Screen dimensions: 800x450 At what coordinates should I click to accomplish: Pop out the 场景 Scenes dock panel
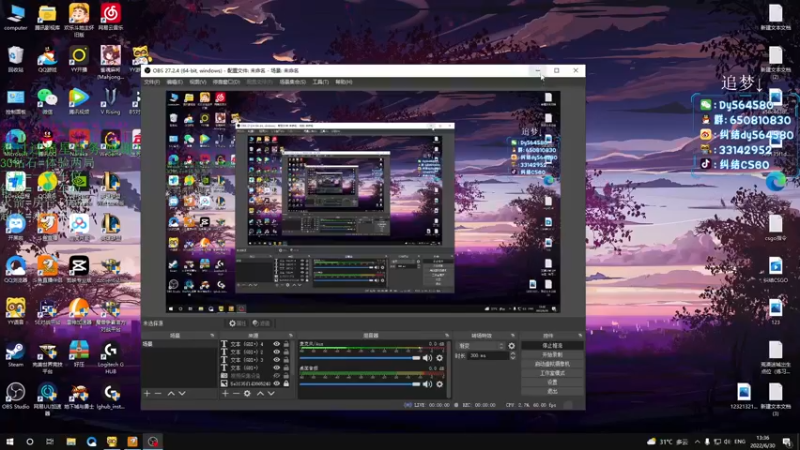[x=213, y=335]
